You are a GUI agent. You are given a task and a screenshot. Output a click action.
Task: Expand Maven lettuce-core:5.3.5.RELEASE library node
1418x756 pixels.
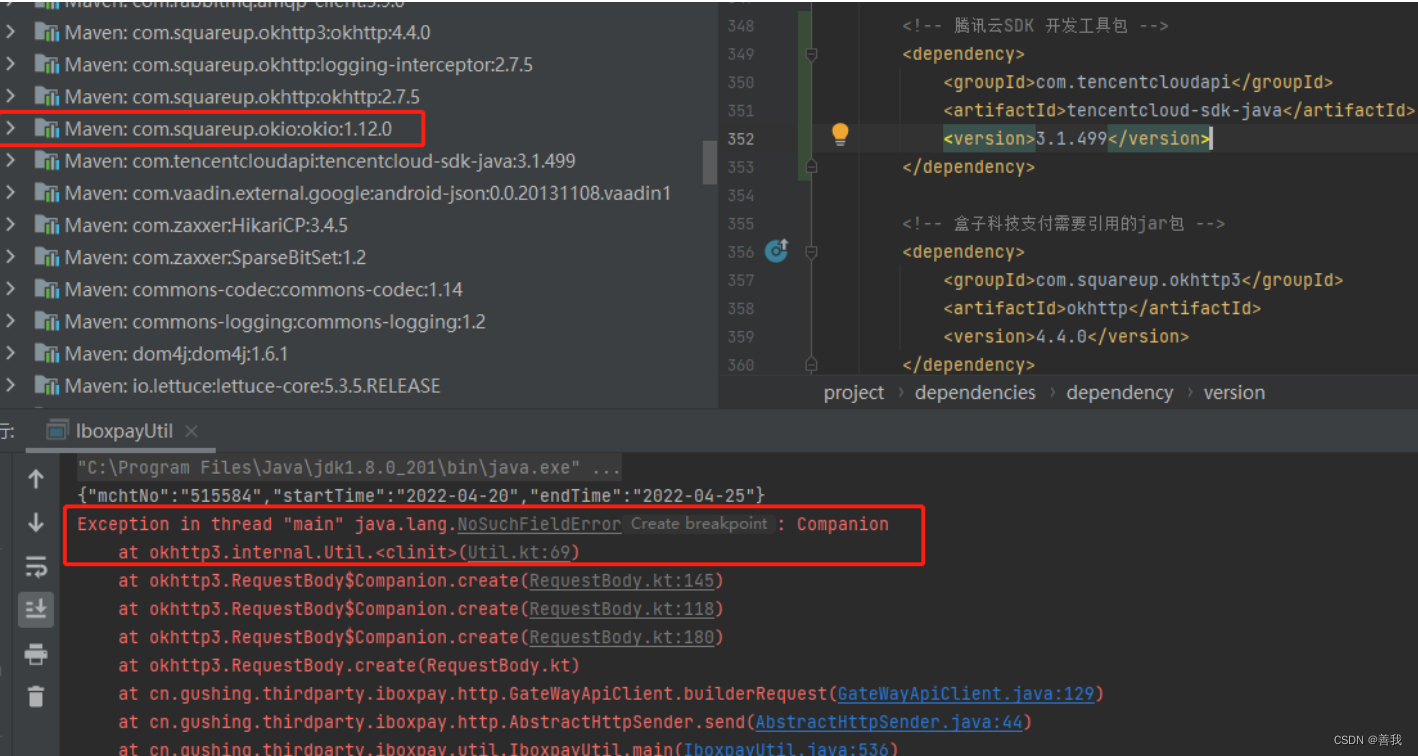pos(10,385)
